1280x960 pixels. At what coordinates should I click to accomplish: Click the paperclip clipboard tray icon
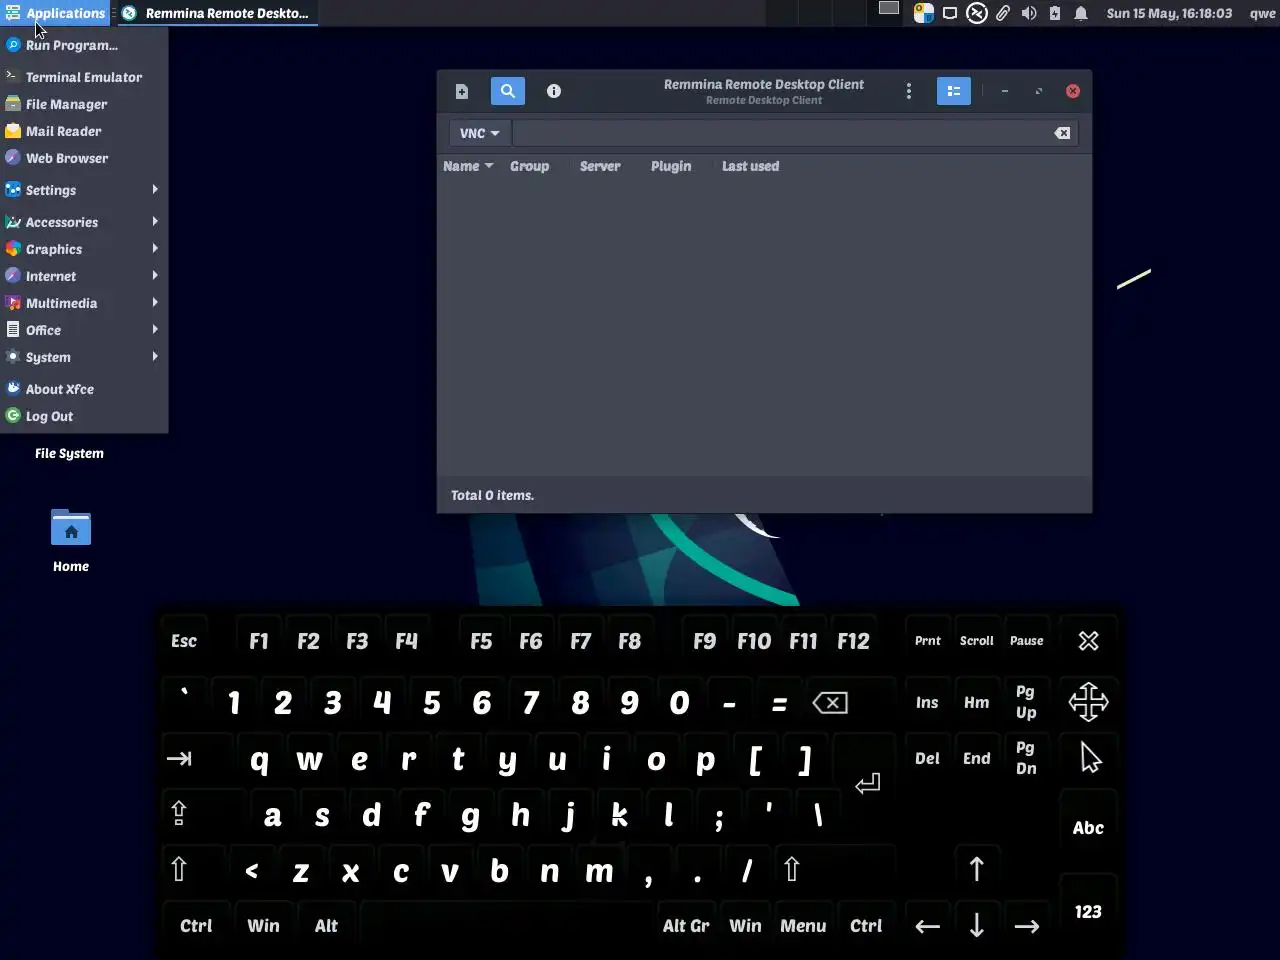[x=1002, y=13]
